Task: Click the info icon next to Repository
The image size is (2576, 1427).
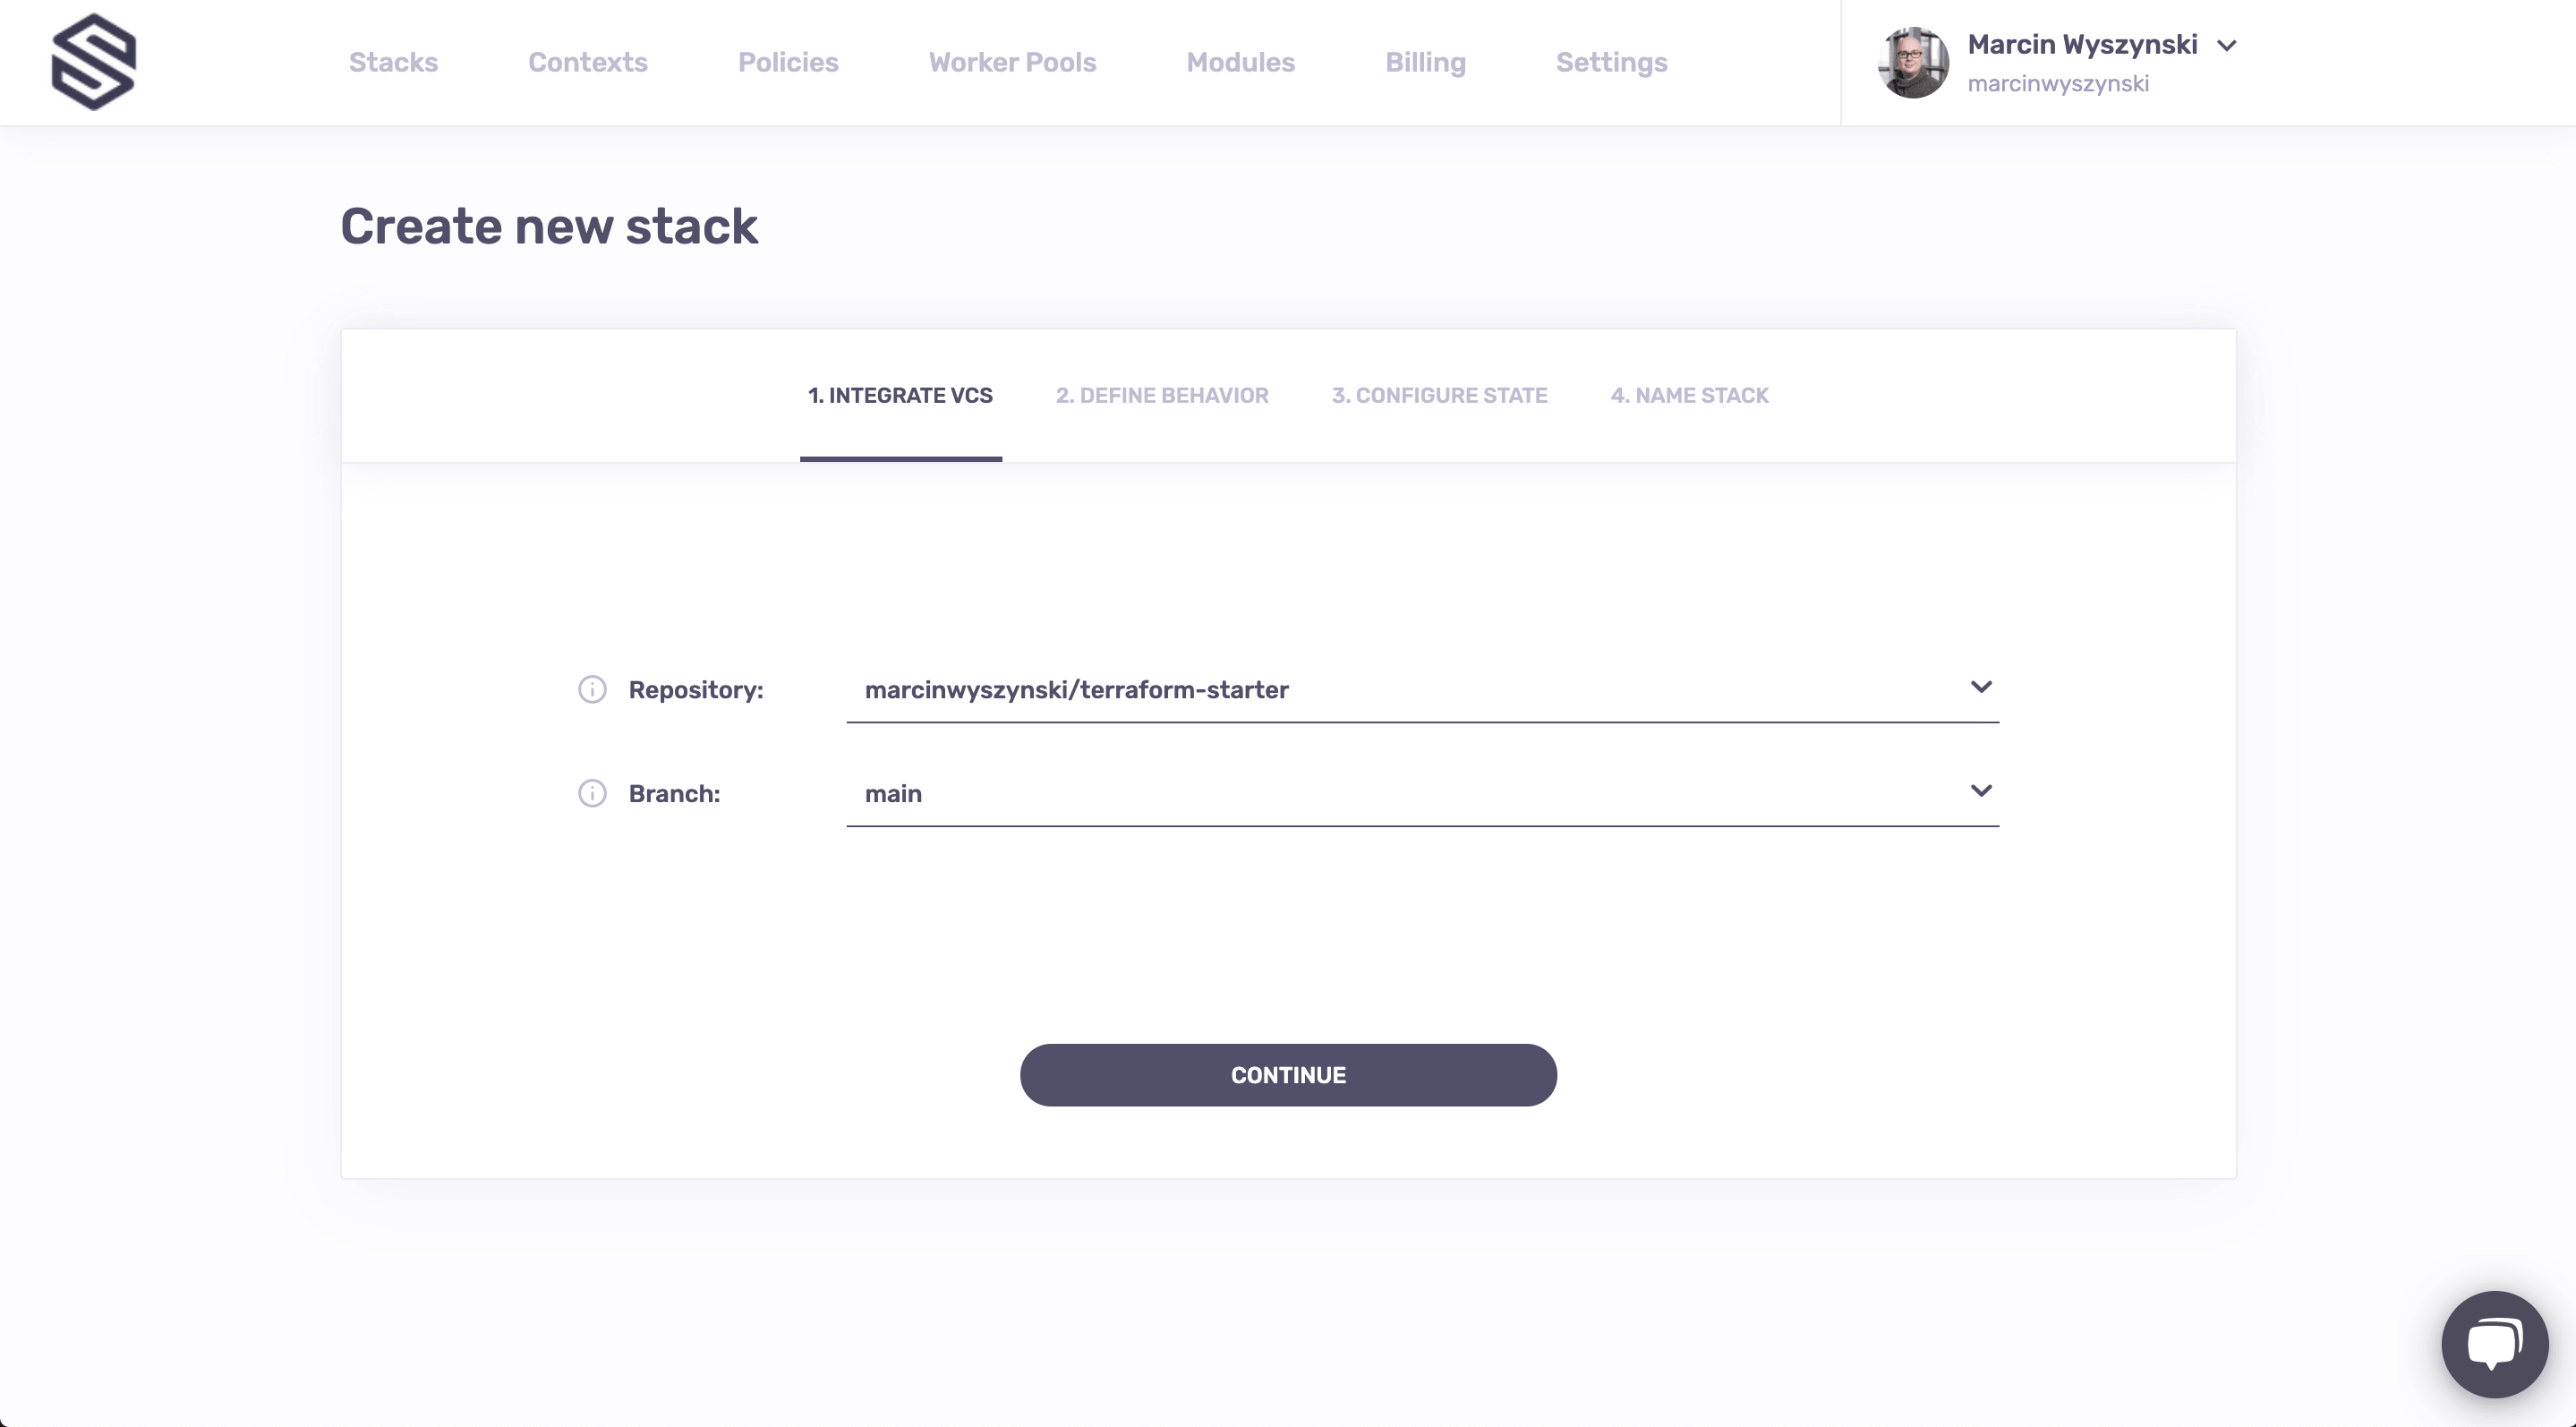Action: pyautogui.click(x=593, y=689)
